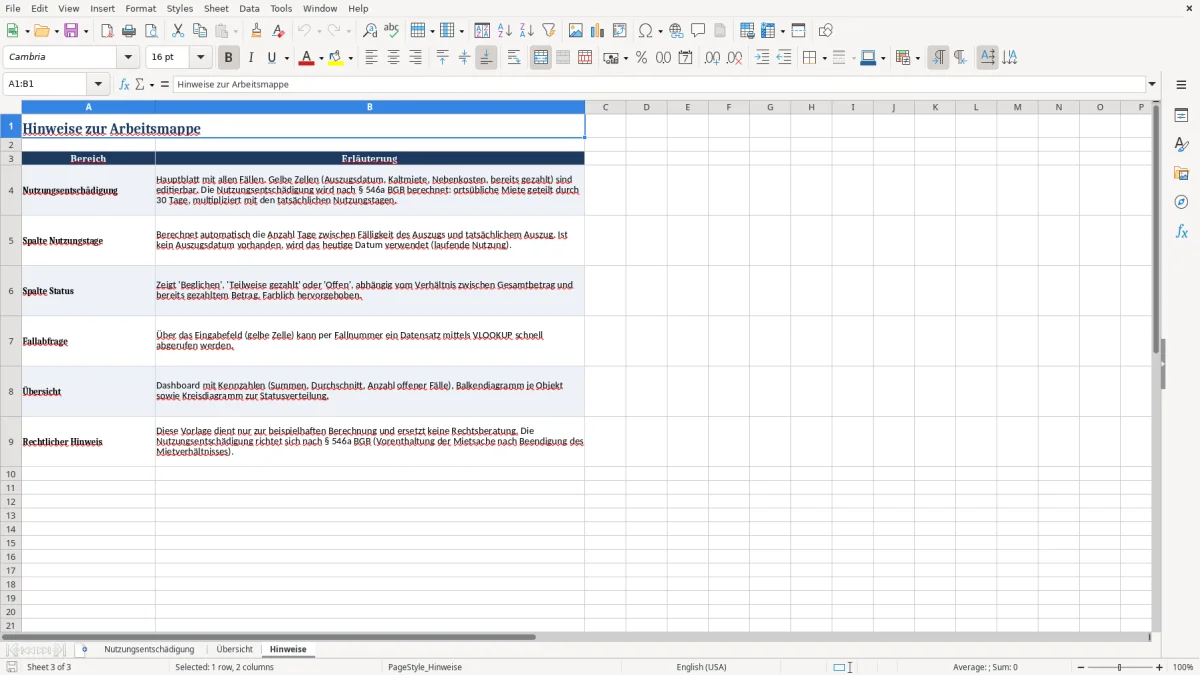The height and width of the screenshot is (675, 1200).
Task: Click the AutoFilter funnel icon
Action: (x=548, y=31)
